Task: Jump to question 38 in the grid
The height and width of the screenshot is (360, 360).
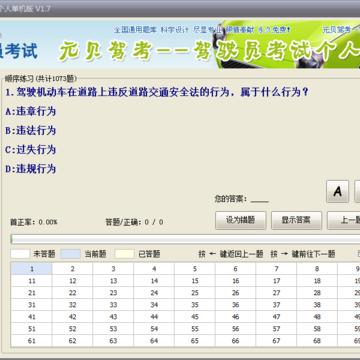Action: (x=317, y=305)
